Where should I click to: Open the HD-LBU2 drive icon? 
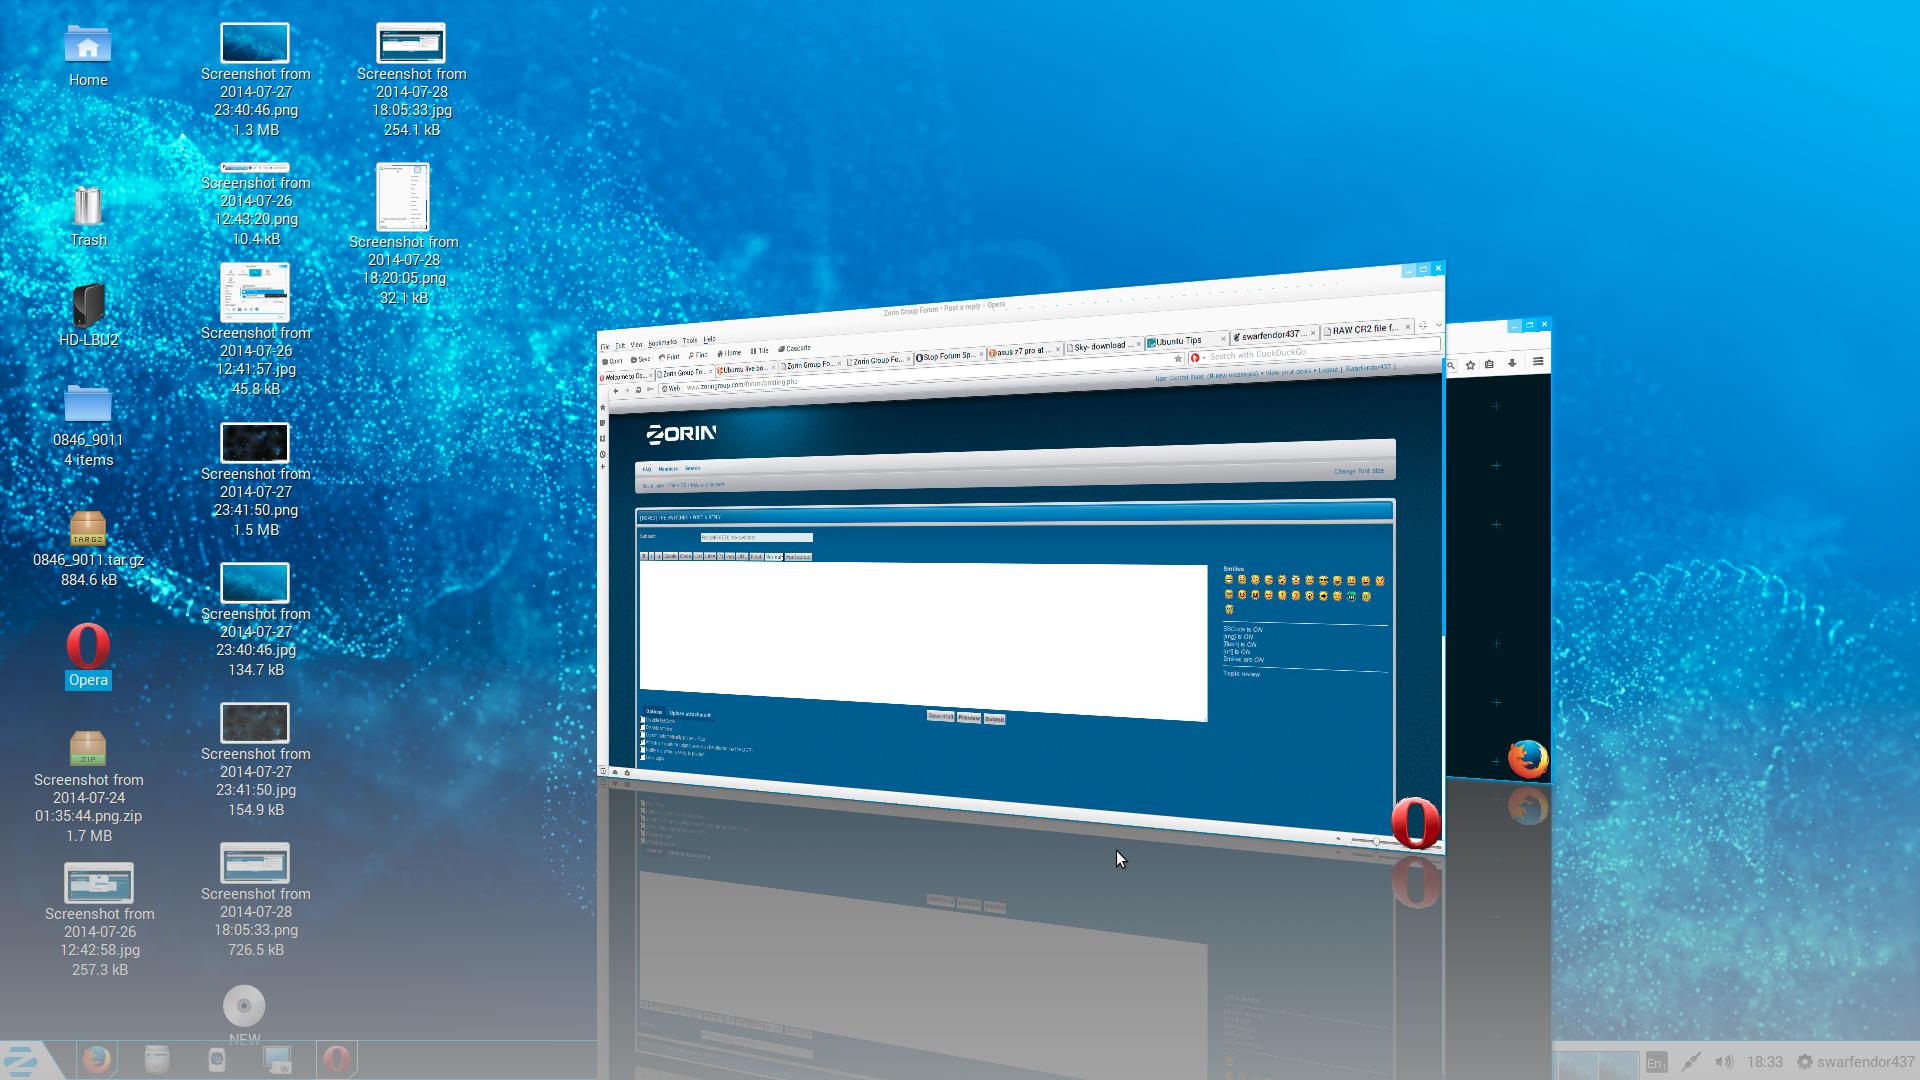pyautogui.click(x=88, y=306)
